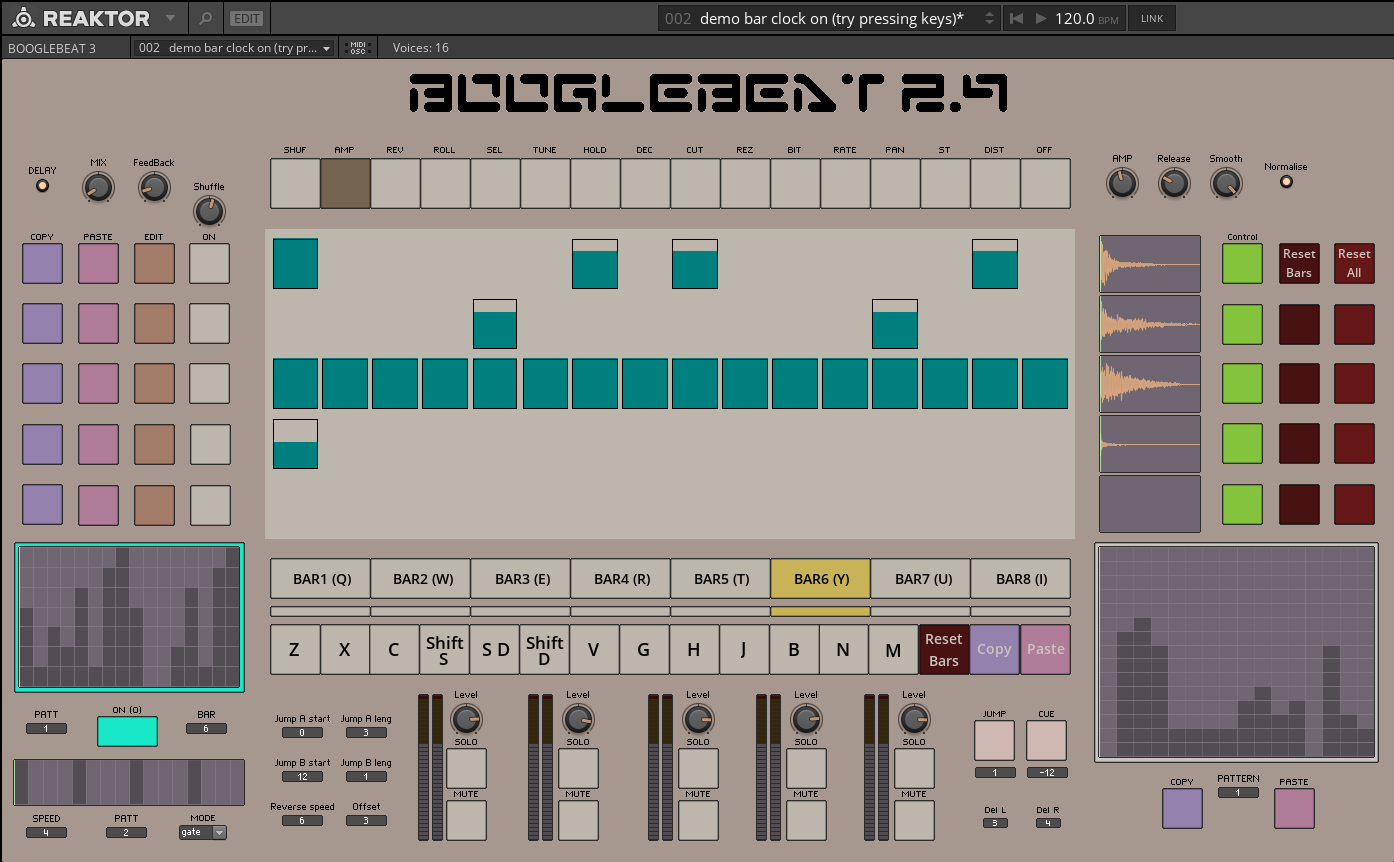Toggle SOLO on the fifth channel
The width and height of the screenshot is (1394, 862).
point(914,768)
